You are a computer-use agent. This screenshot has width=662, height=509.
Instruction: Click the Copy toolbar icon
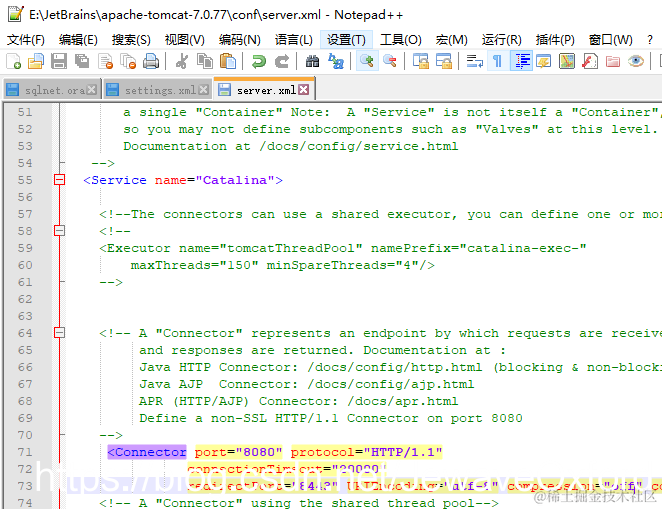point(205,62)
